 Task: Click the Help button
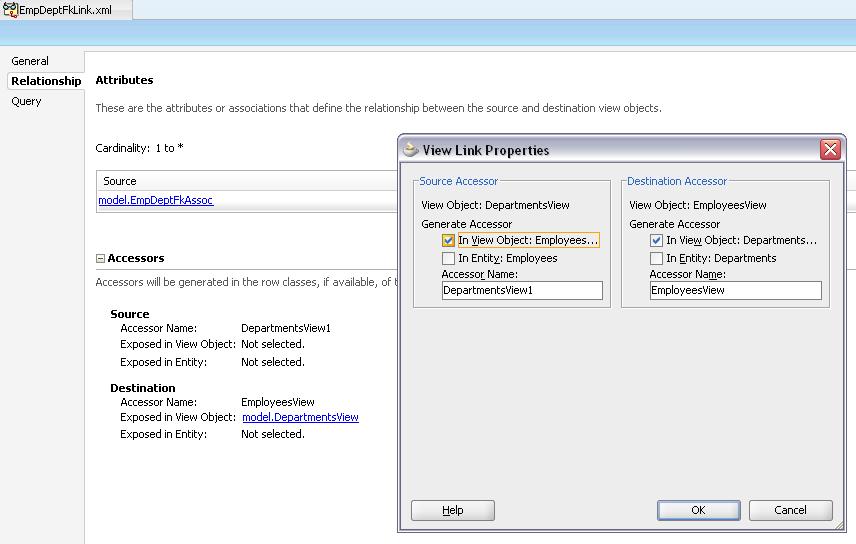453,510
